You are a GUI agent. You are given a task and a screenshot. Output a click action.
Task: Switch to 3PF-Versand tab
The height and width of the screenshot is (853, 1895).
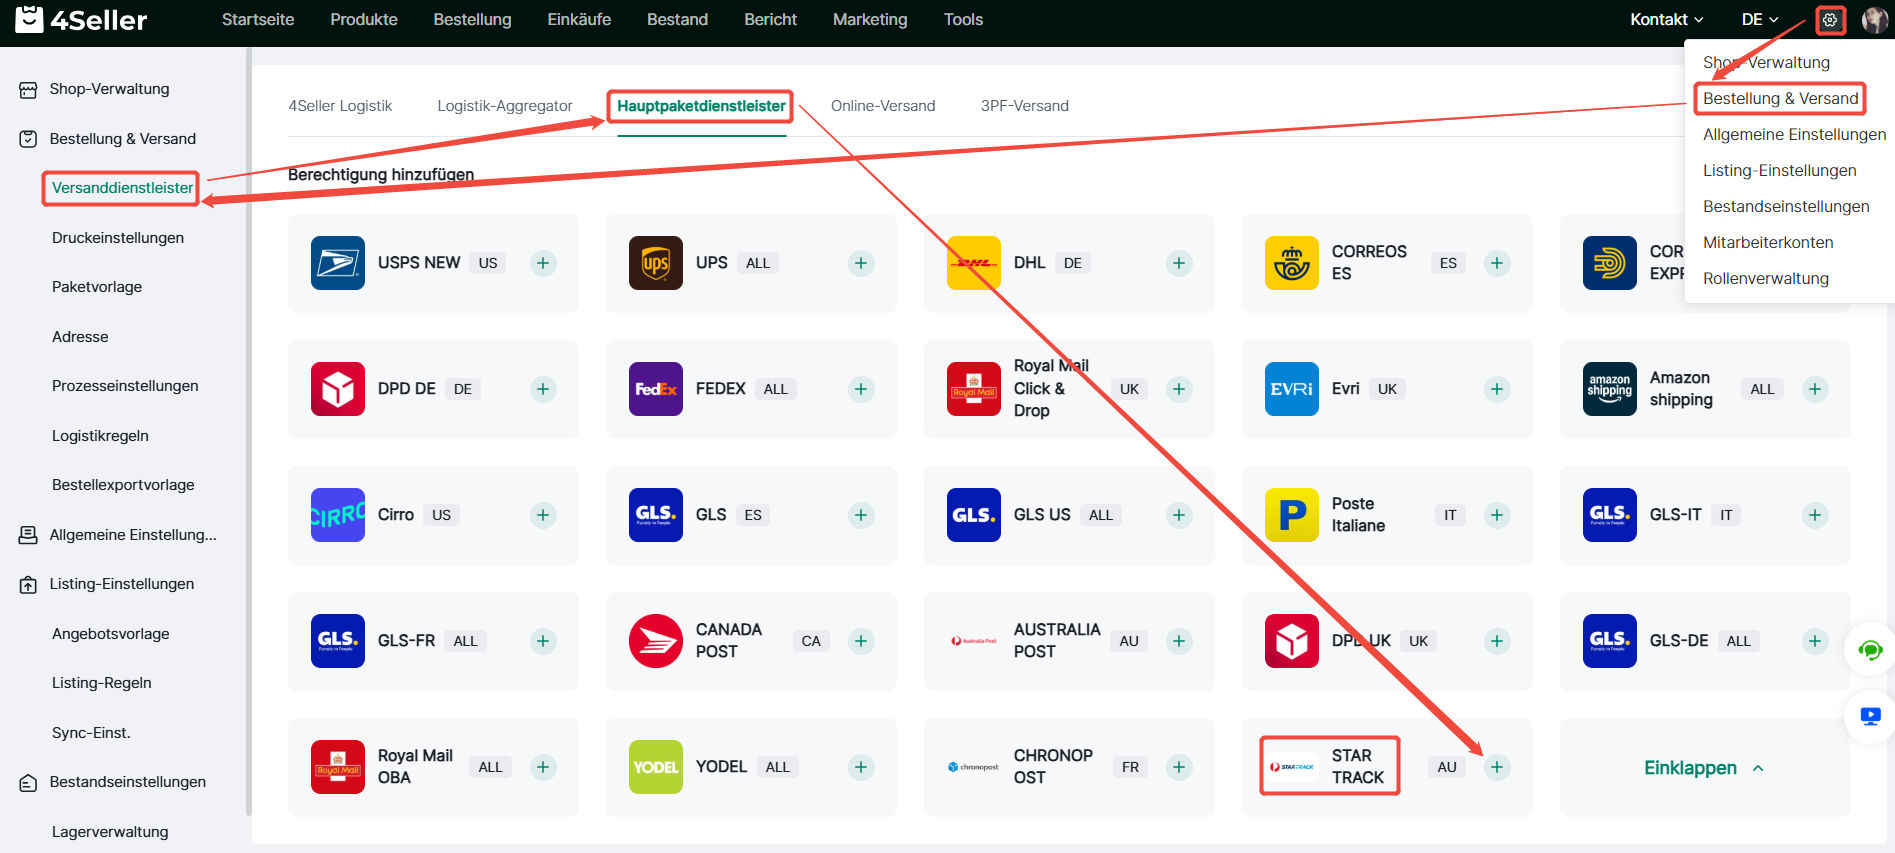click(1025, 106)
